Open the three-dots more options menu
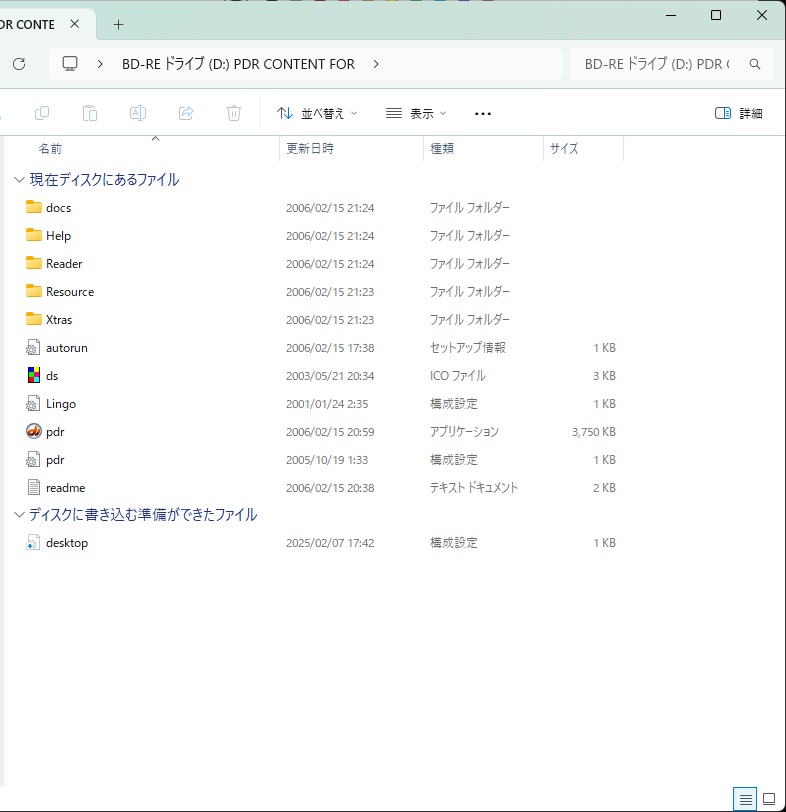The height and width of the screenshot is (812, 786). coord(483,113)
